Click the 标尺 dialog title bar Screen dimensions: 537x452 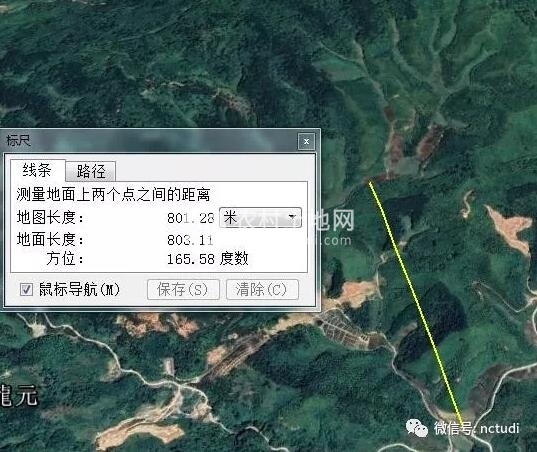[x=151, y=141]
